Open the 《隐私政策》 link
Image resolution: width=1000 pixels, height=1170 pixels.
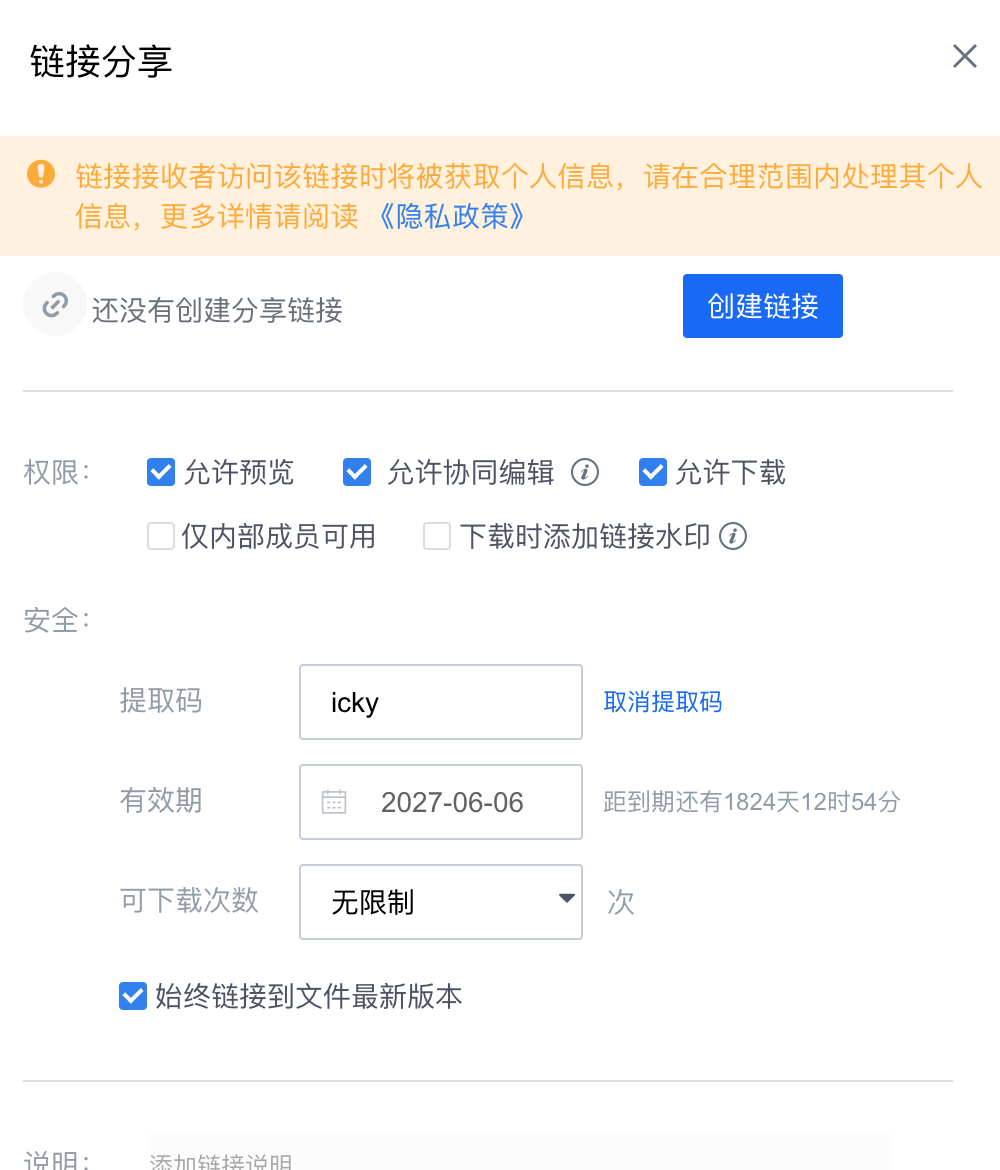click(452, 216)
